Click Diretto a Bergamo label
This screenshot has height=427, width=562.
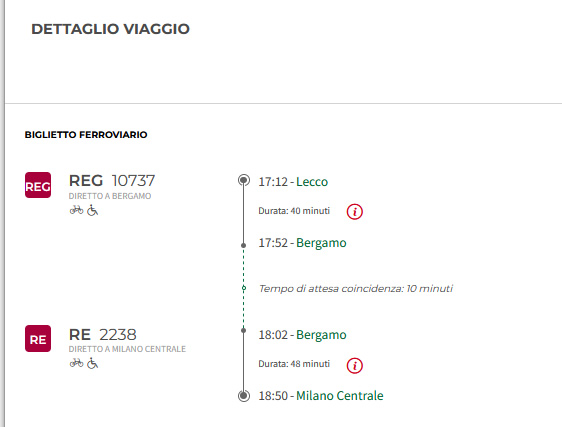coord(110,196)
